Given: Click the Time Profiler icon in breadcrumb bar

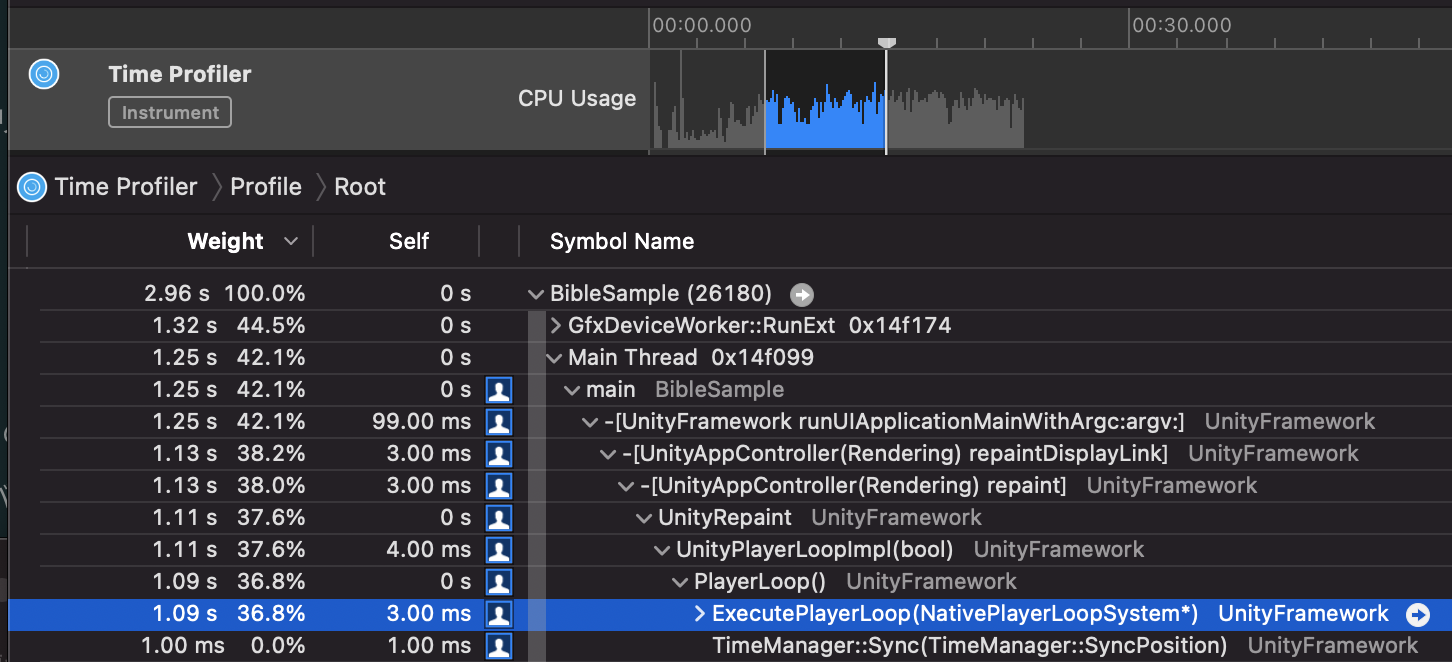Looking at the screenshot, I should [x=33, y=187].
